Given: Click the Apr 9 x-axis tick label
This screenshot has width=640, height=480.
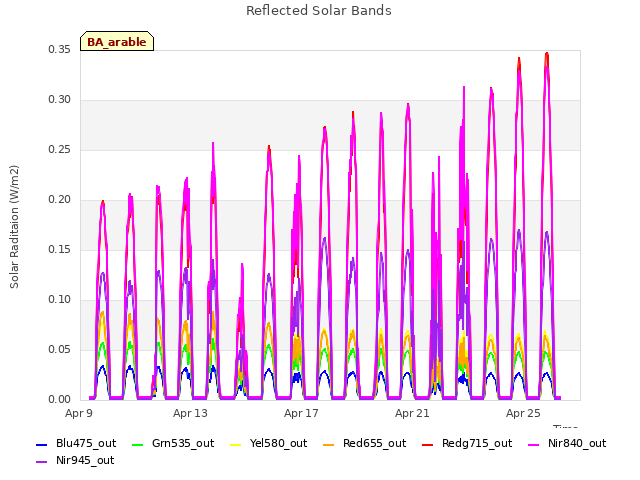Looking at the screenshot, I should pyautogui.click(x=79, y=413).
